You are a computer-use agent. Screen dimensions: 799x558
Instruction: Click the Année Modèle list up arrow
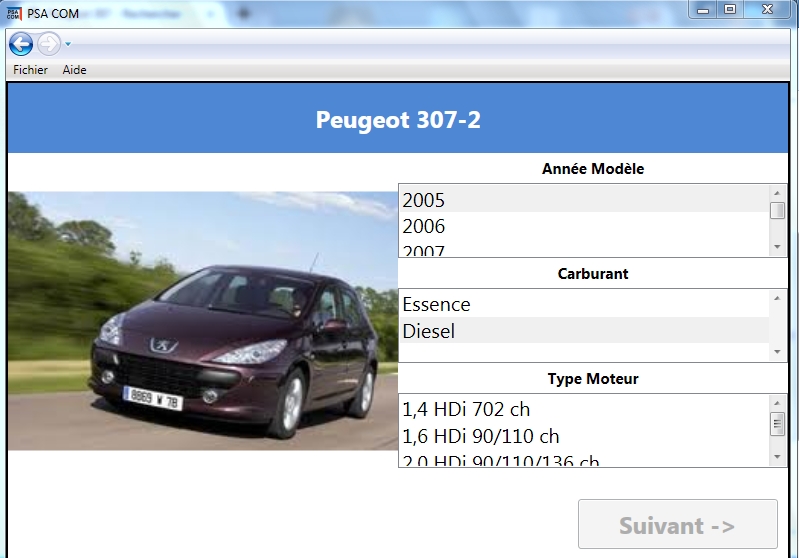[777, 193]
